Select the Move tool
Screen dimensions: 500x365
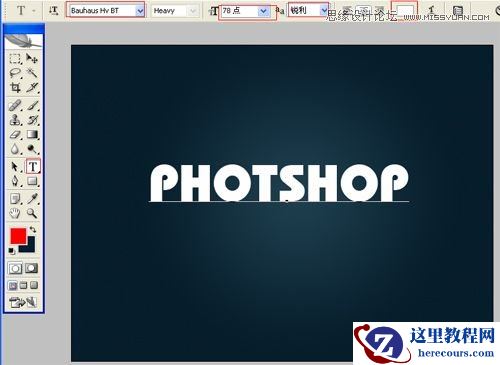tap(32, 59)
